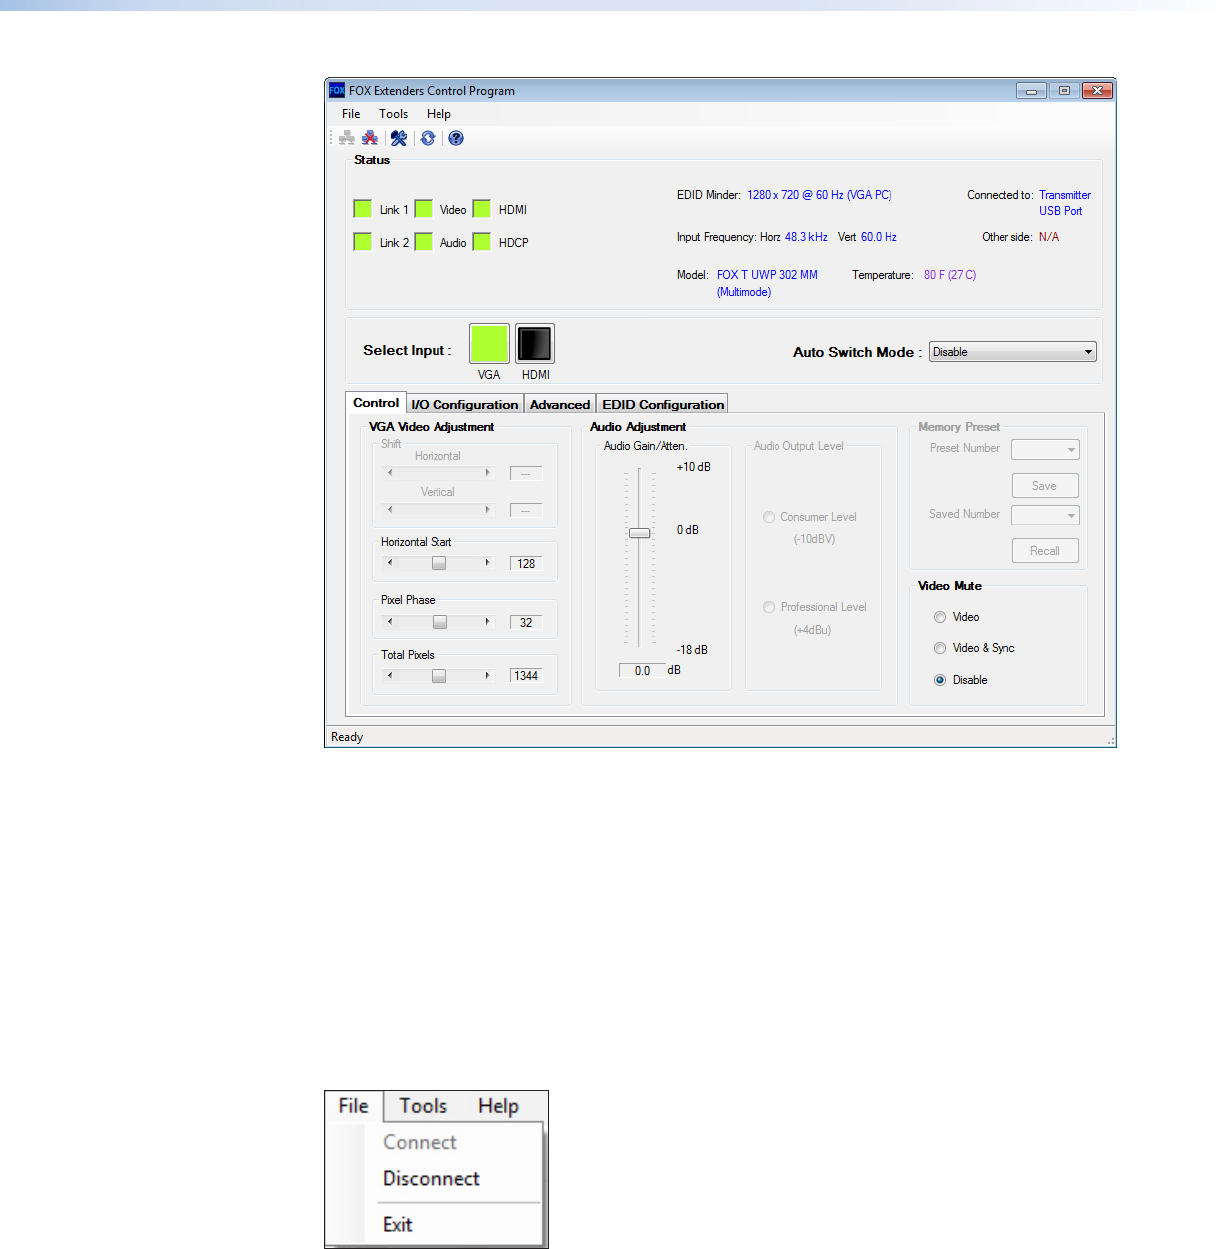This screenshot has width=1224, height=1249.
Task: Click the Refresh arrows toolbar icon
Action: [428, 138]
